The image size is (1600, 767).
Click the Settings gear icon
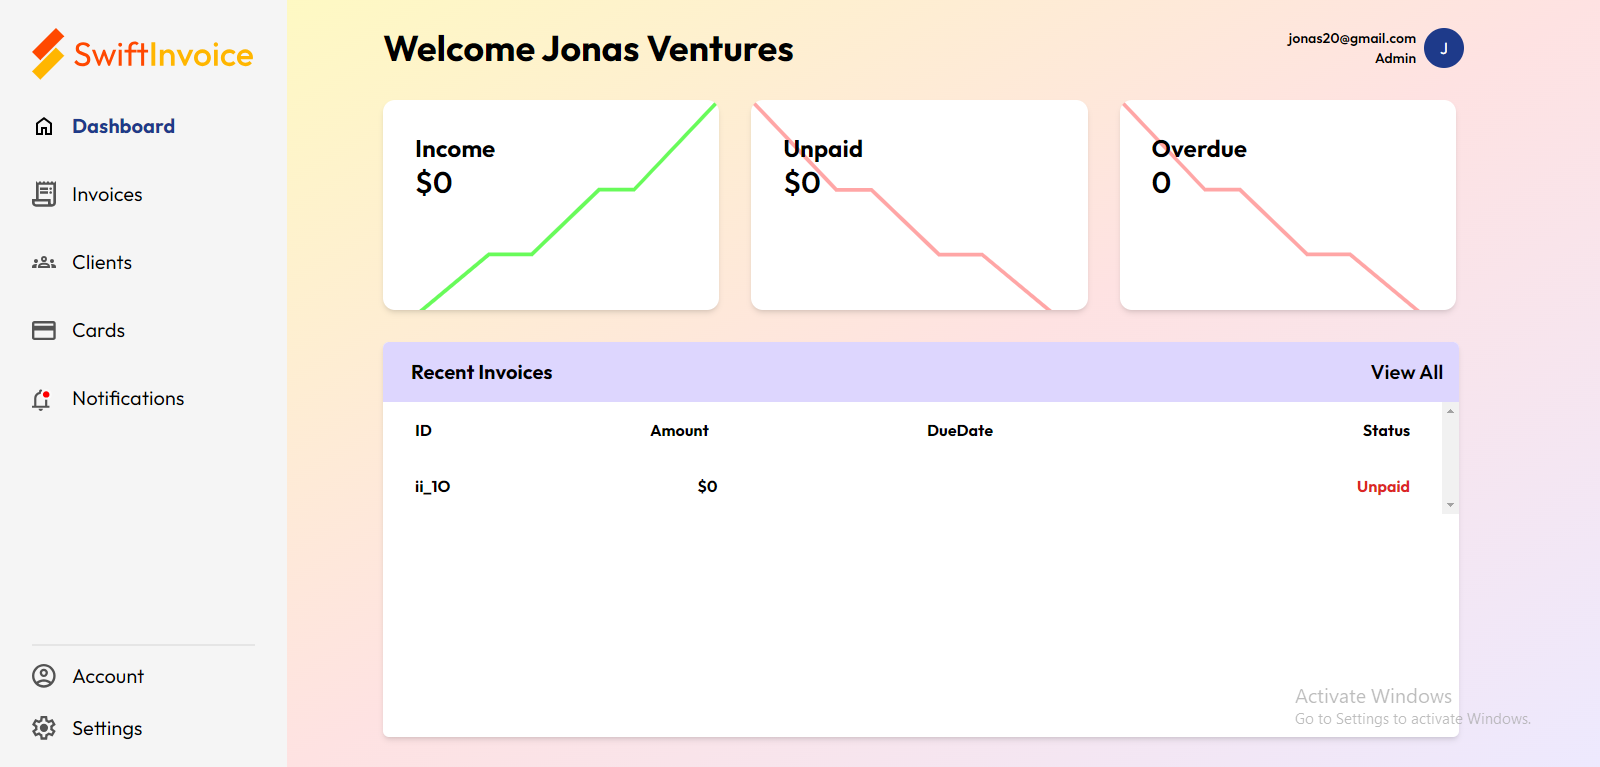44,728
